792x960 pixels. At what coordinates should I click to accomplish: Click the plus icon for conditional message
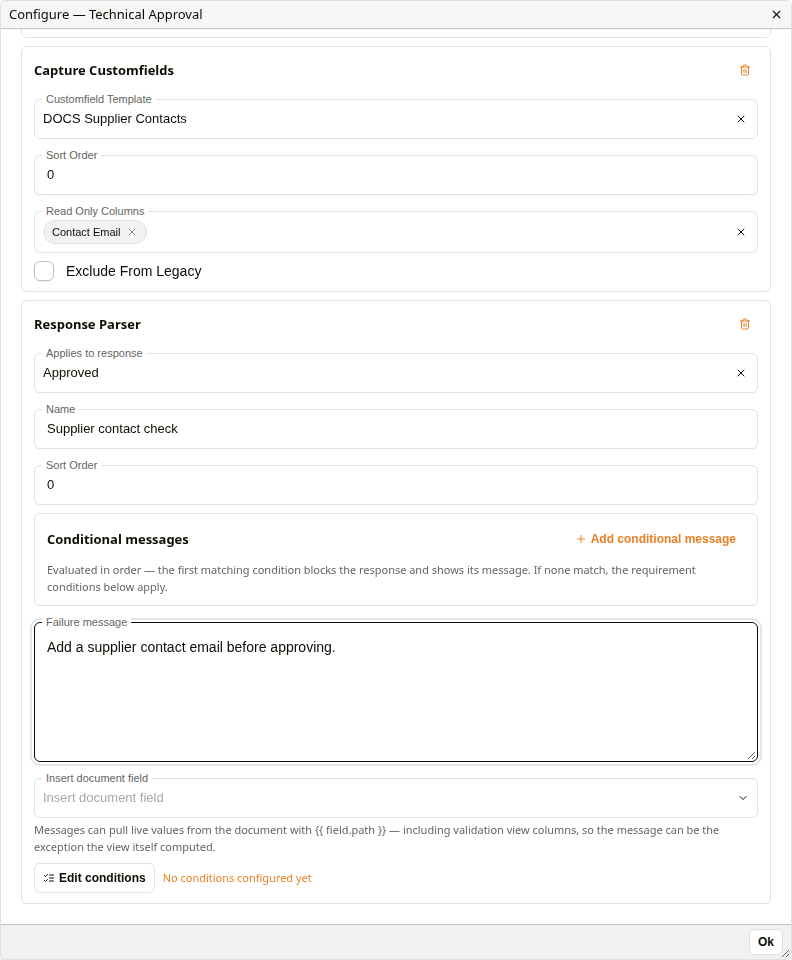click(x=580, y=539)
